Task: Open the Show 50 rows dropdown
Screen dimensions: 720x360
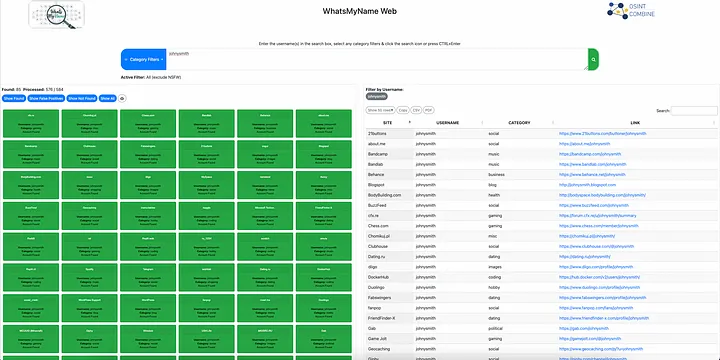Action: tap(381, 110)
